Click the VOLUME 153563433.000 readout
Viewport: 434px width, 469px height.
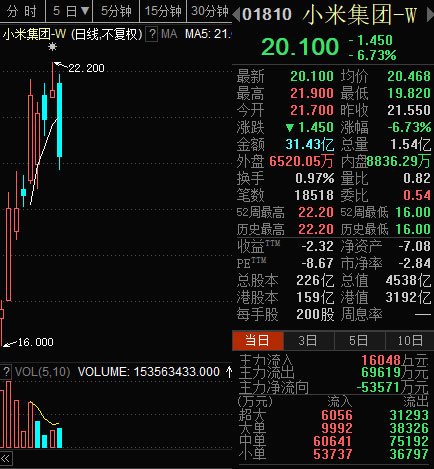pos(149,372)
